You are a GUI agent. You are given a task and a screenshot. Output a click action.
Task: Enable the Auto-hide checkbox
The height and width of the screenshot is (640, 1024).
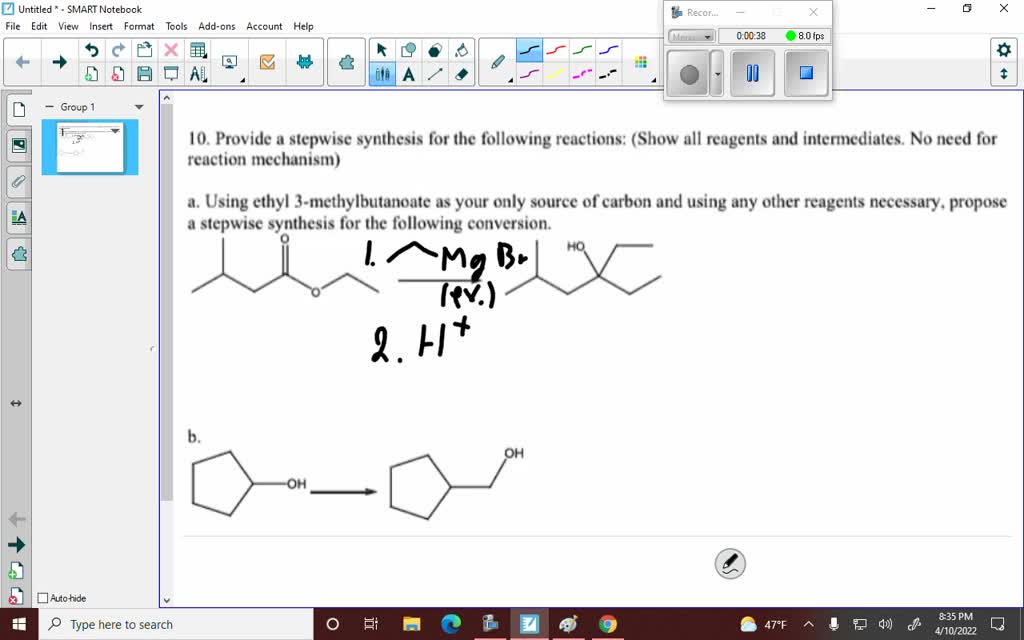[42, 598]
